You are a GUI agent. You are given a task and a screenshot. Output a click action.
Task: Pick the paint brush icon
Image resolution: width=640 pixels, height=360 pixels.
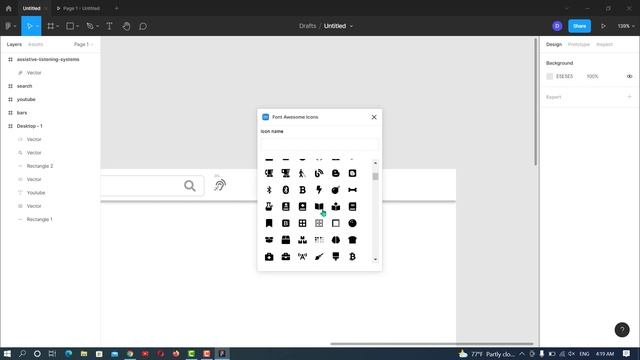pyautogui.click(x=336, y=257)
